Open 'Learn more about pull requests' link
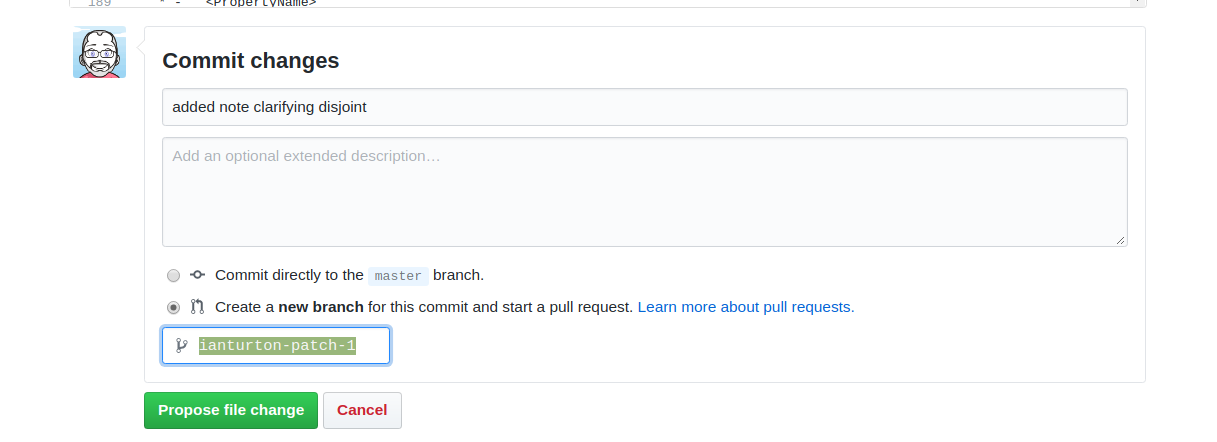The image size is (1217, 442). [x=746, y=307]
